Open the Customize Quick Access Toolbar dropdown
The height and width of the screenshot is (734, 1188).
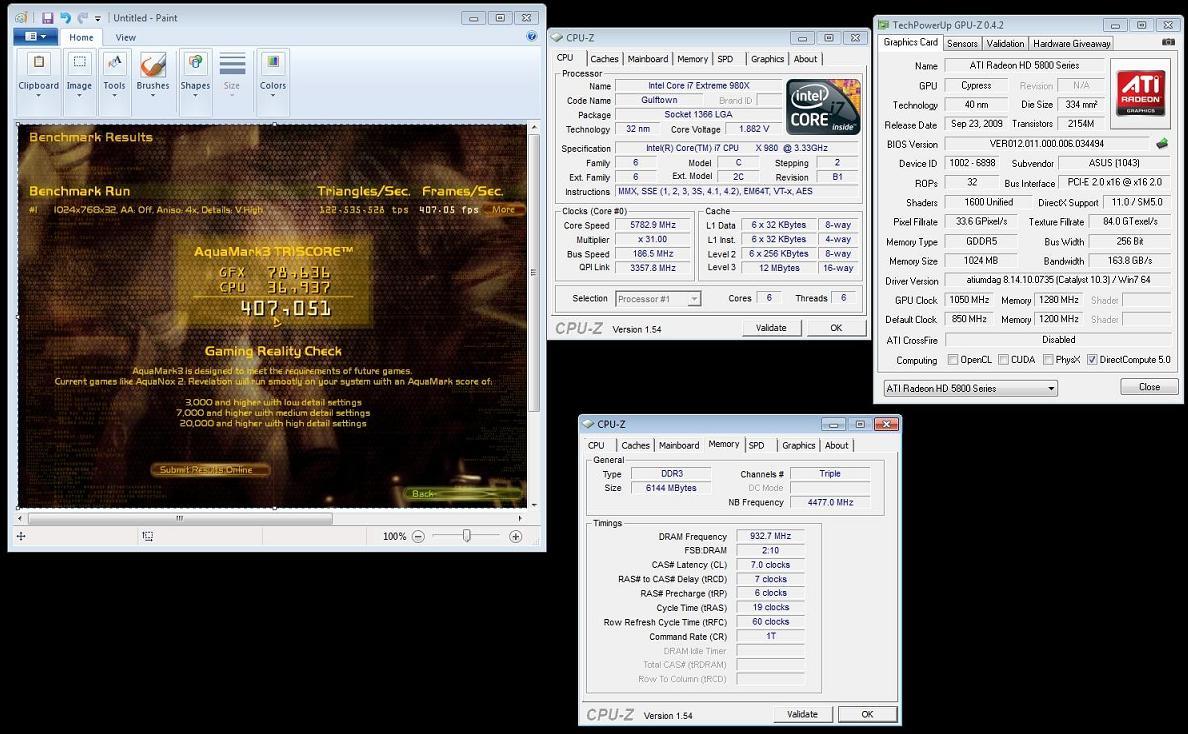98,18
